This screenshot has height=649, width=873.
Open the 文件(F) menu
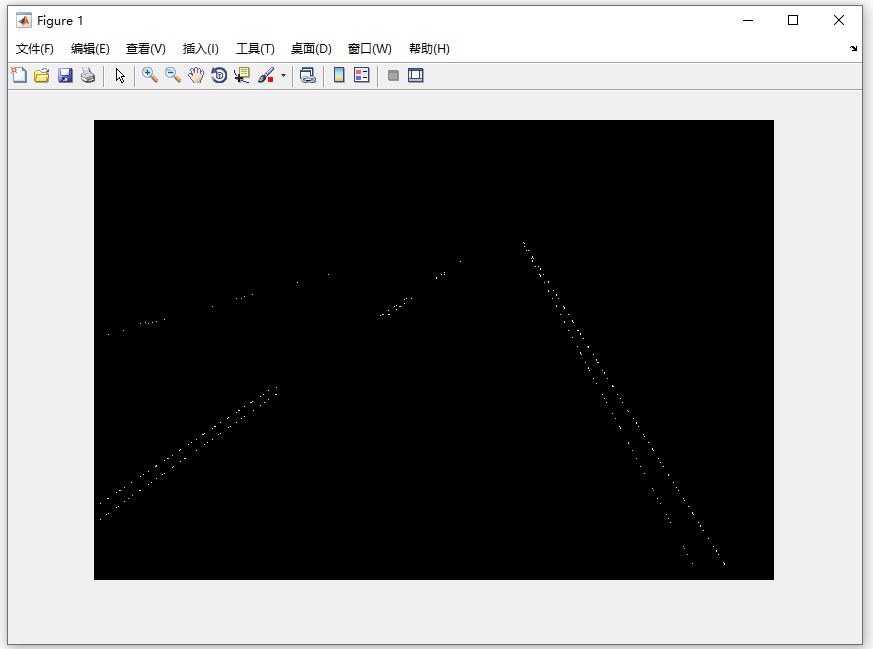[35, 49]
